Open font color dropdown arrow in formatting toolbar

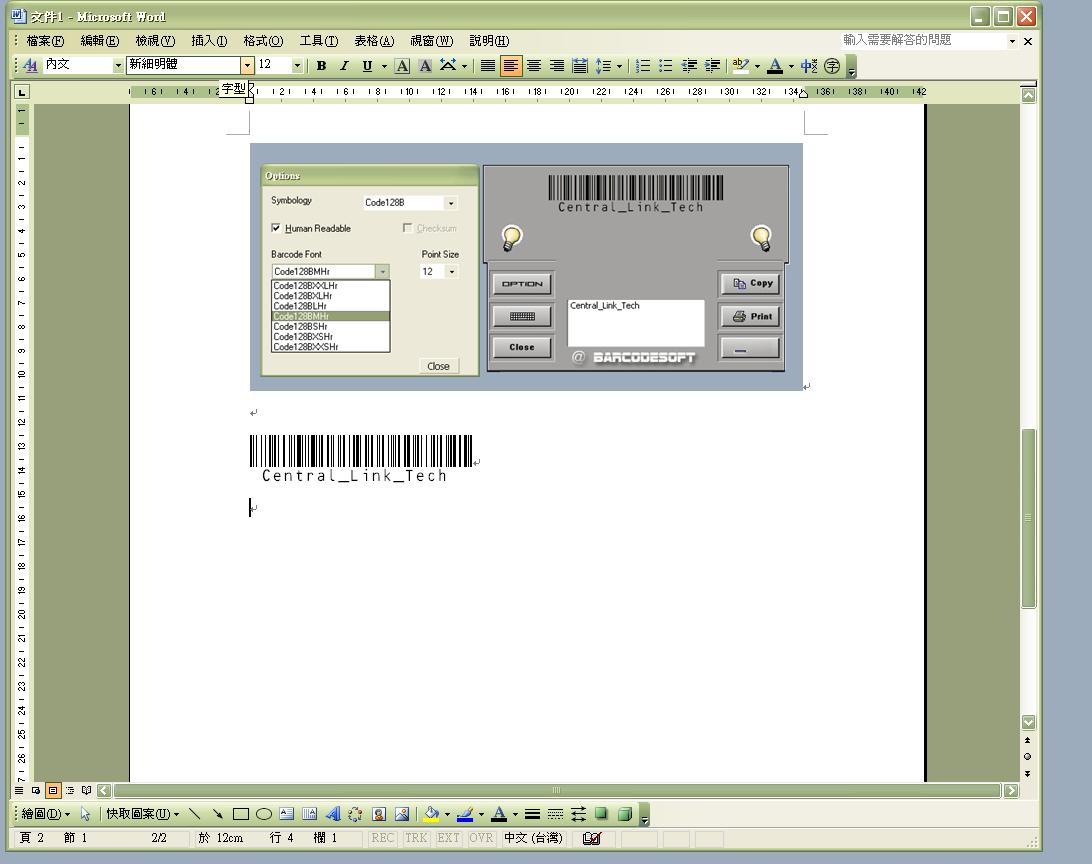tap(791, 66)
